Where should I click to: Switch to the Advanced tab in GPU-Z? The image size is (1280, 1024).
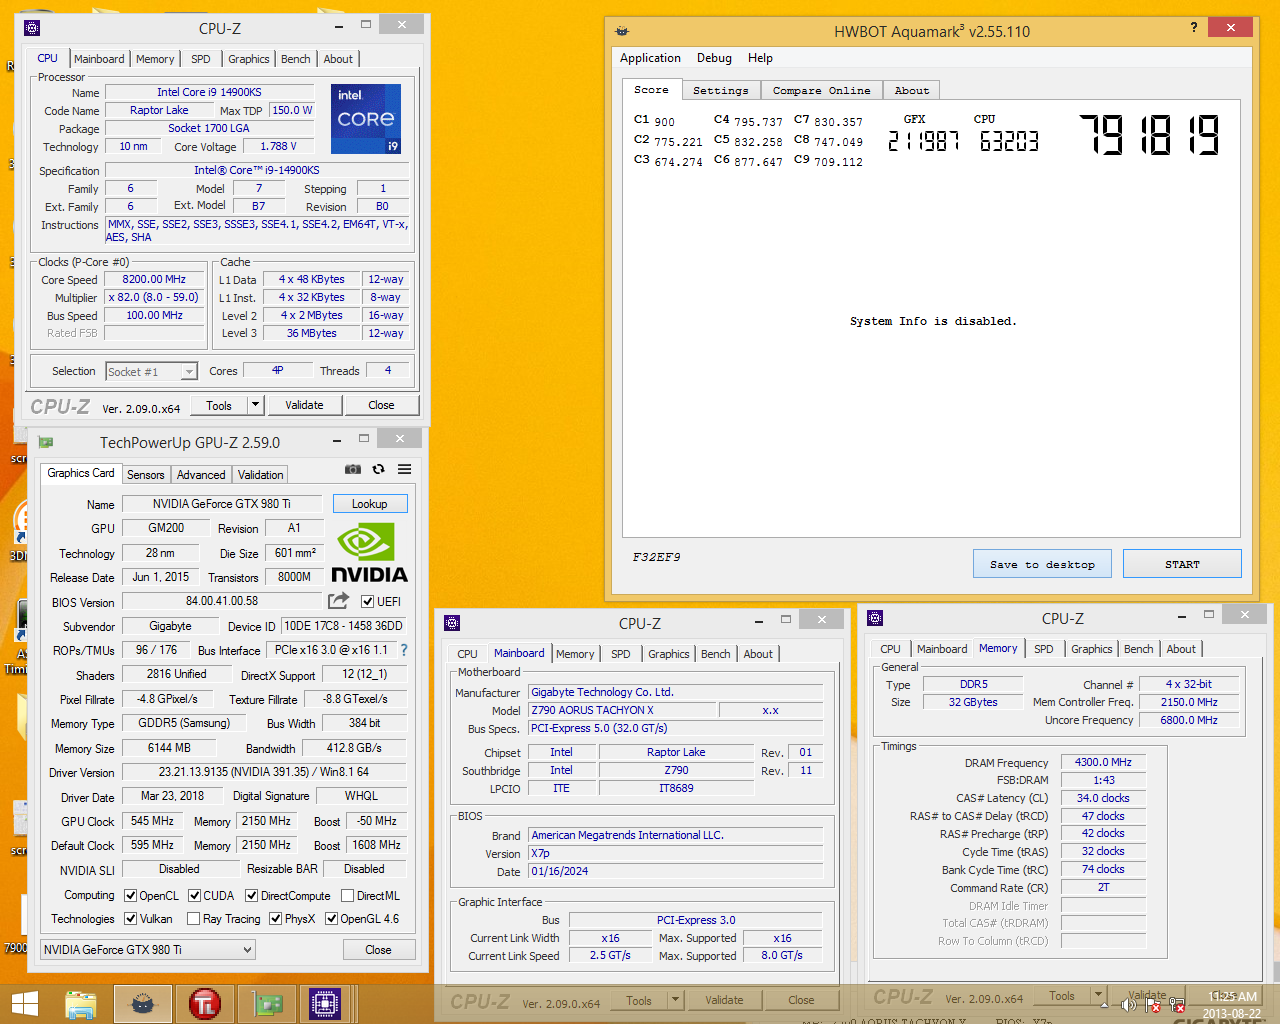coord(201,475)
